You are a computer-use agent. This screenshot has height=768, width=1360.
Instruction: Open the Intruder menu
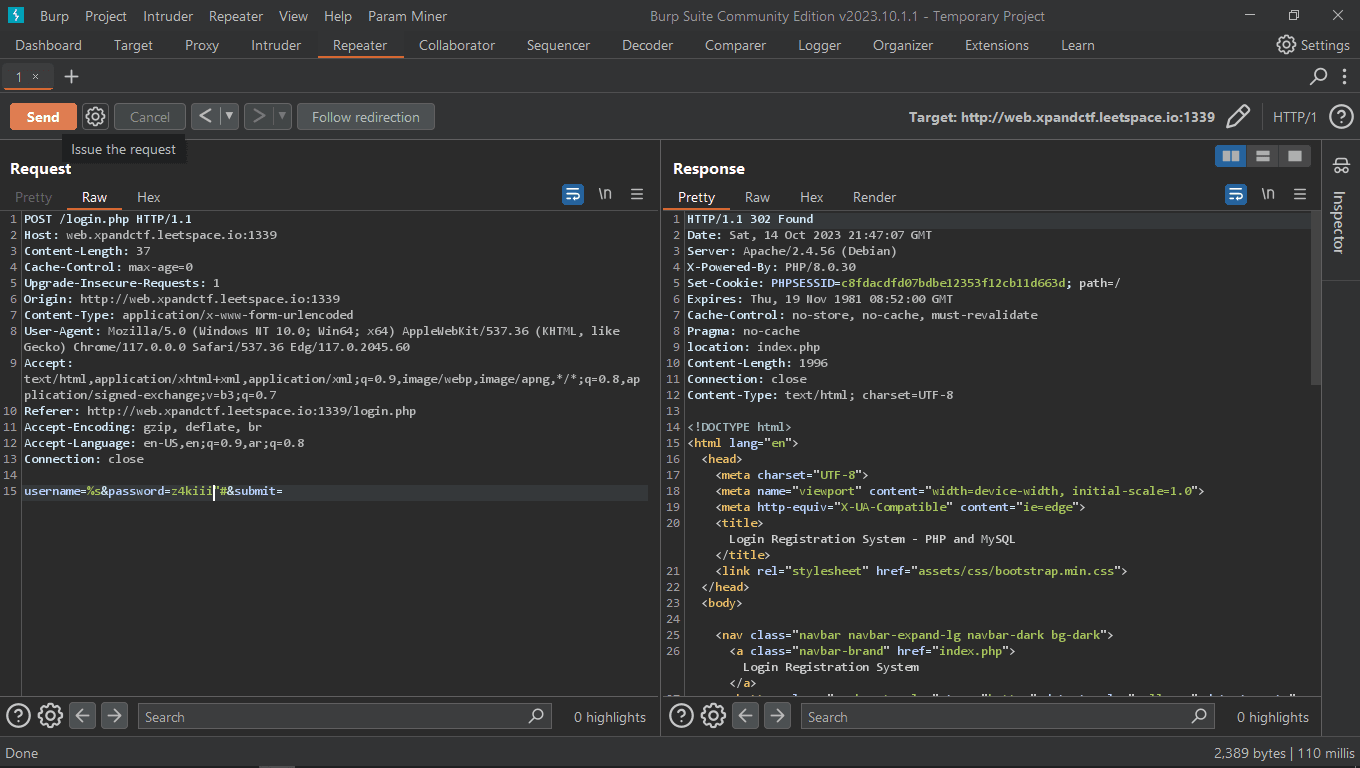click(x=168, y=16)
